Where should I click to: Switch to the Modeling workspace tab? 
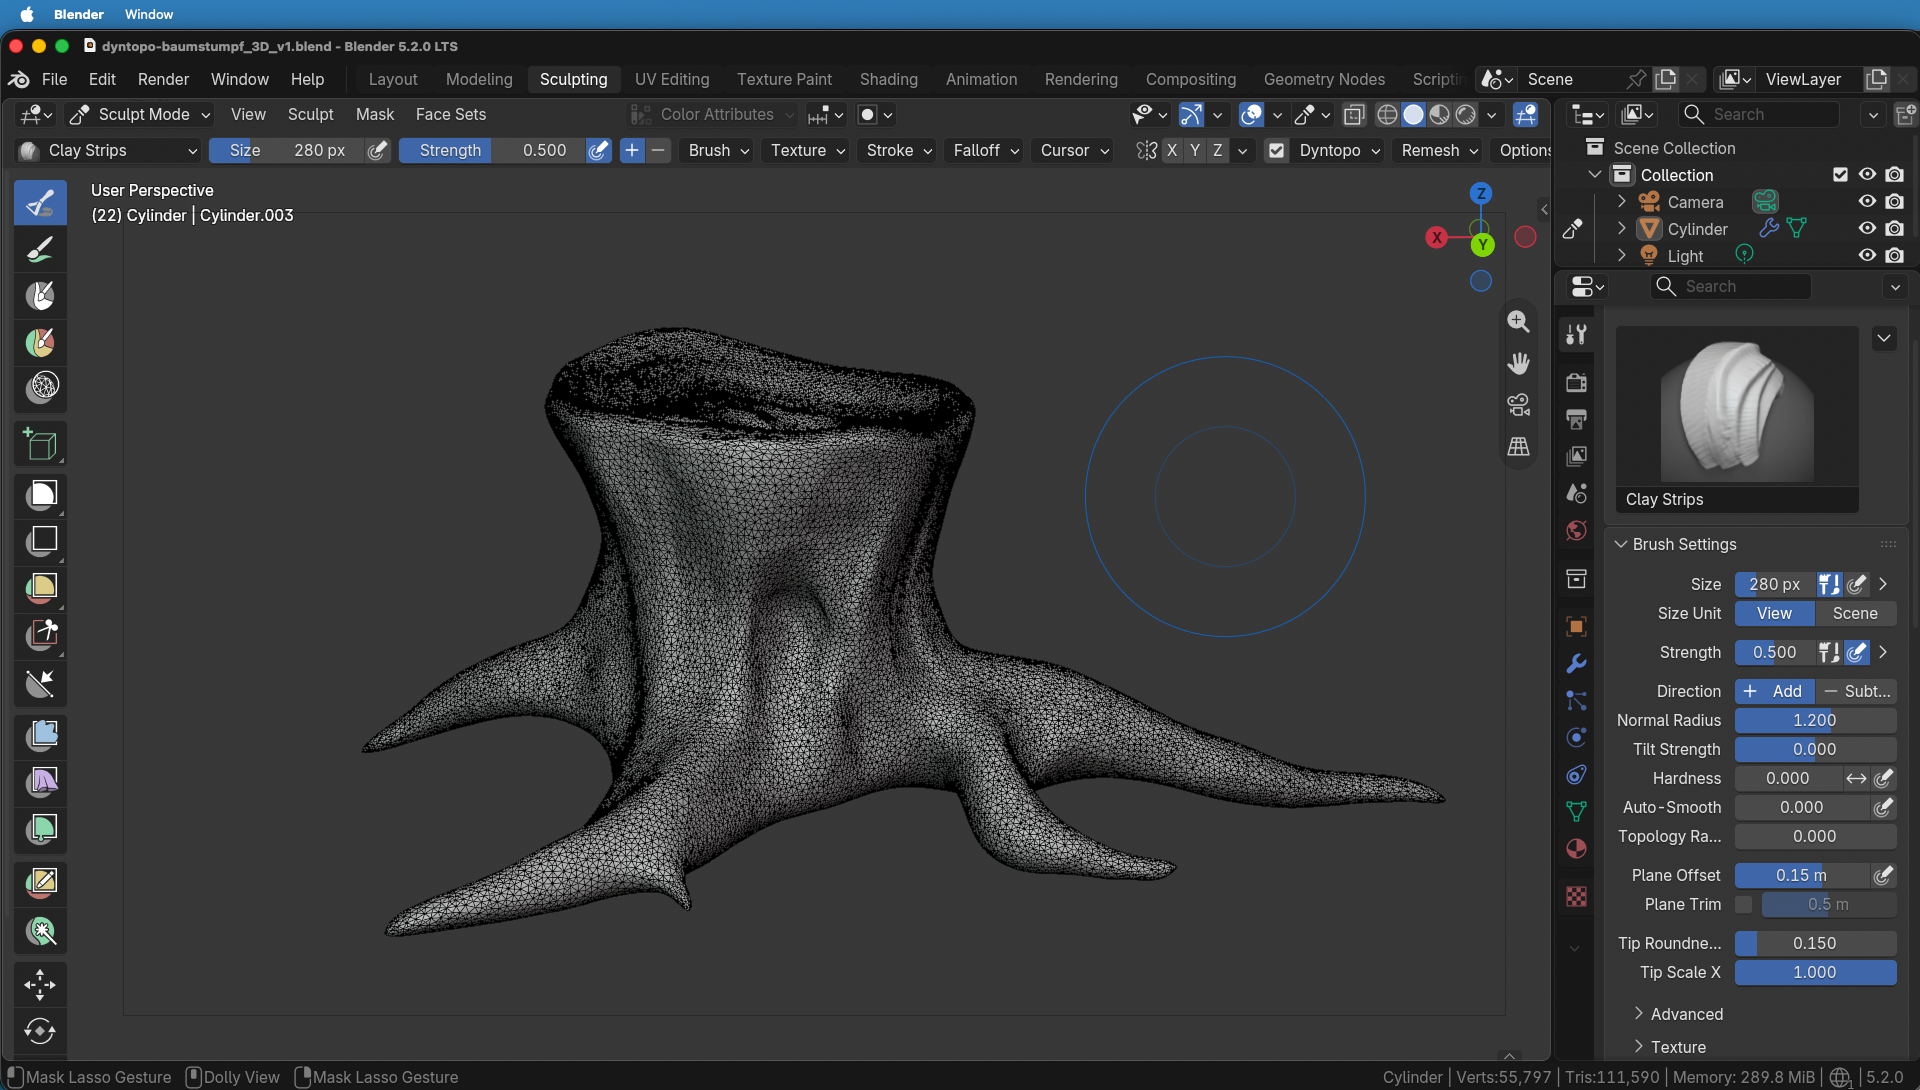click(479, 79)
